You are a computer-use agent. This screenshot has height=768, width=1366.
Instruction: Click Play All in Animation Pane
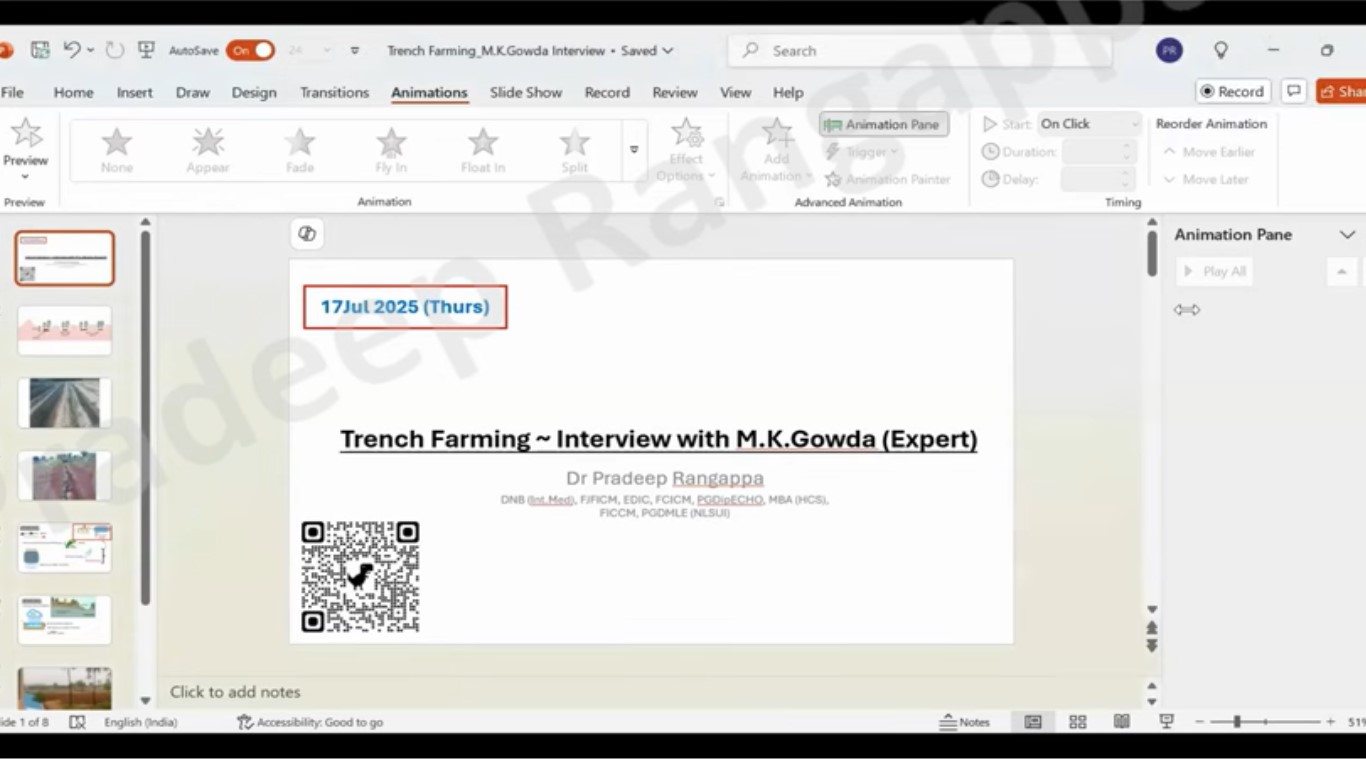pos(1214,271)
